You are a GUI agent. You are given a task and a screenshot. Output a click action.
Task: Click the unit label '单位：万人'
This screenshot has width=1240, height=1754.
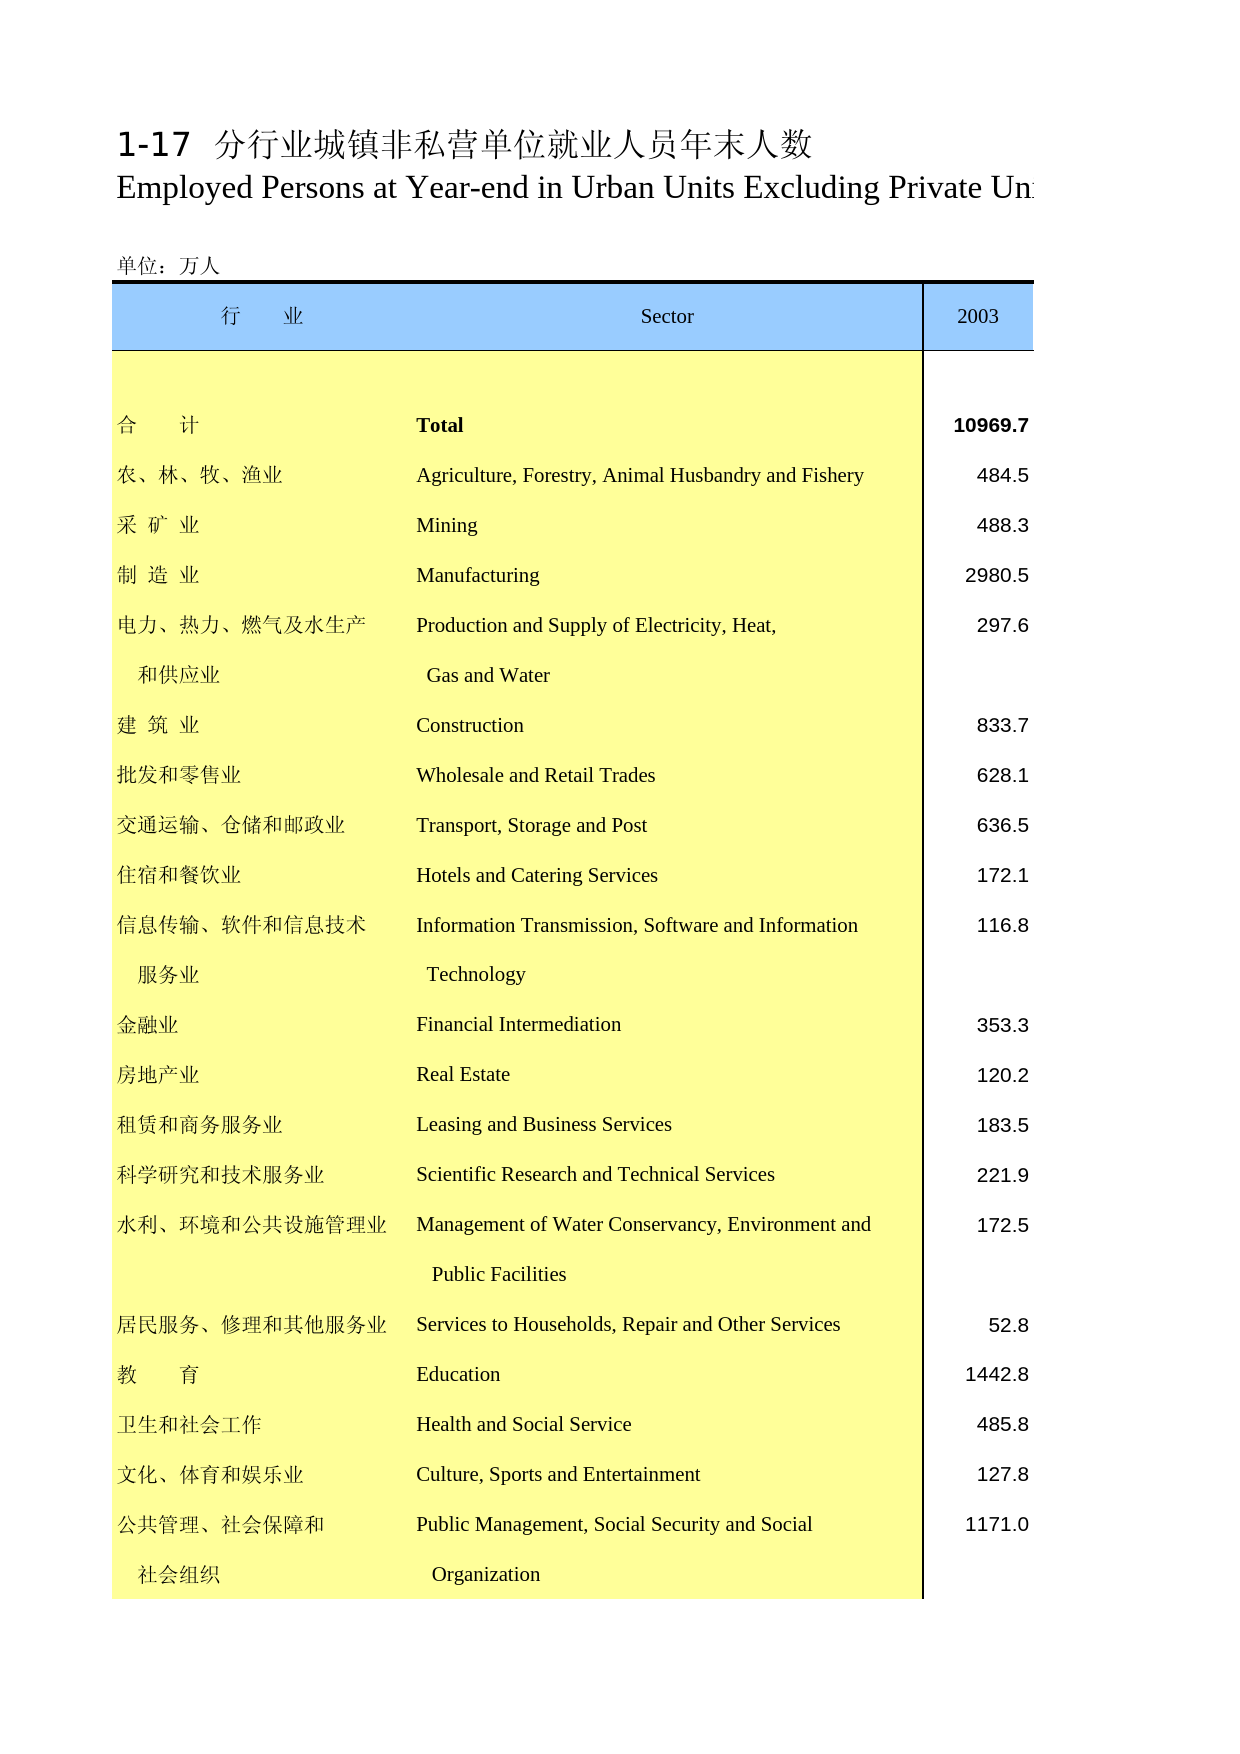tap(168, 265)
